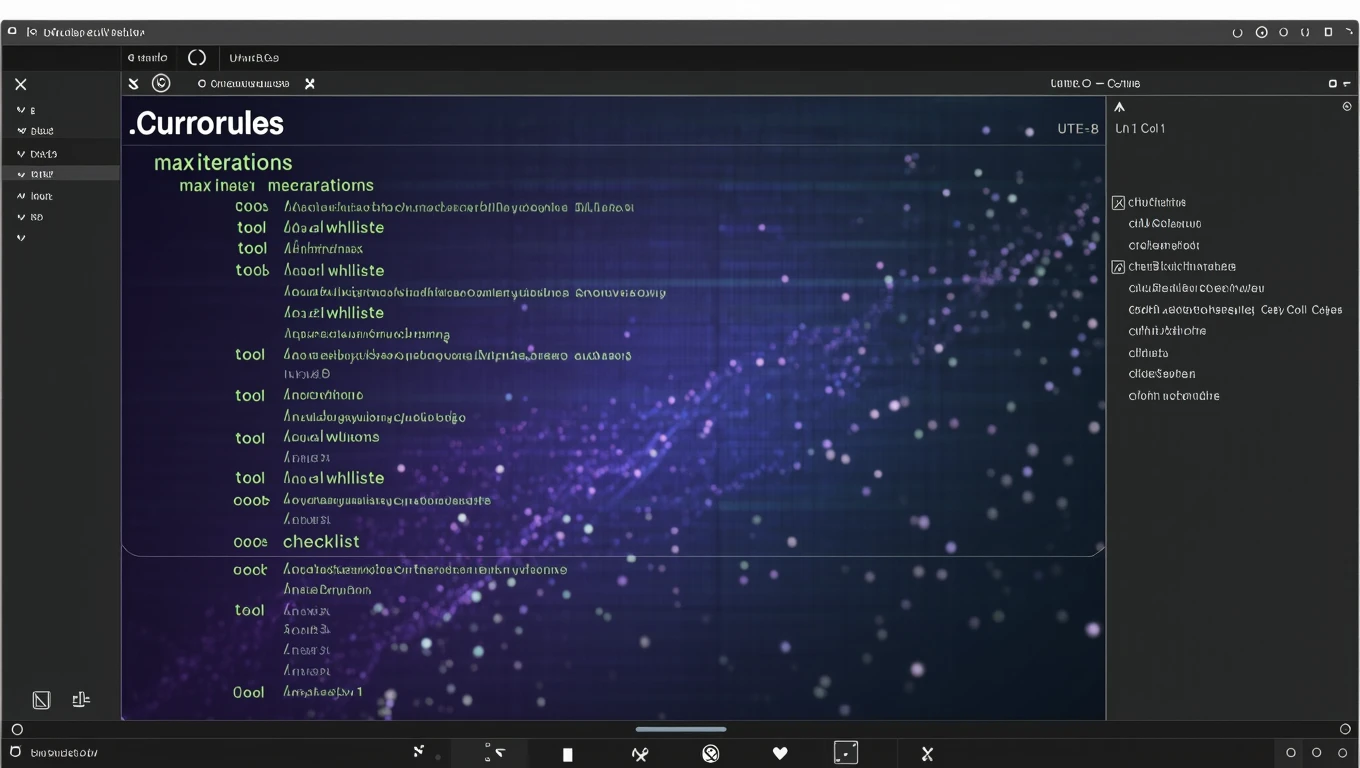
Task: Click the up arrow icon in the right panel
Action: point(1120,107)
